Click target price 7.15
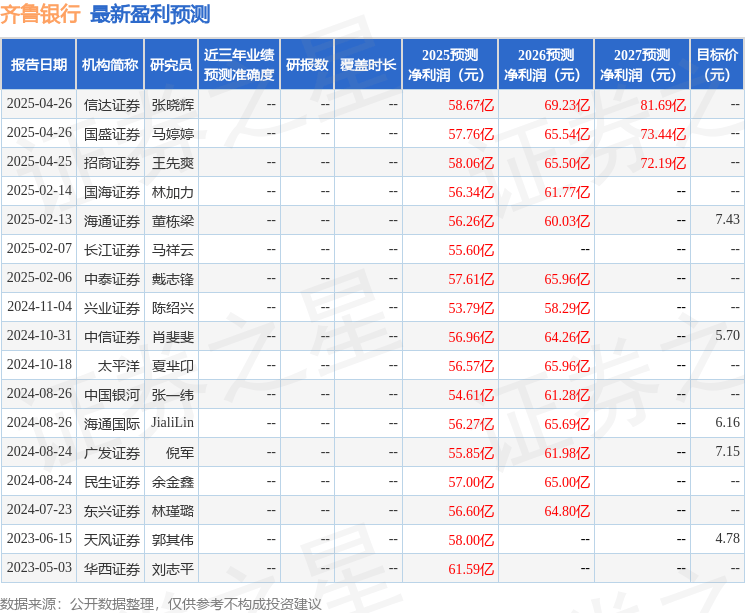 (x=727, y=451)
